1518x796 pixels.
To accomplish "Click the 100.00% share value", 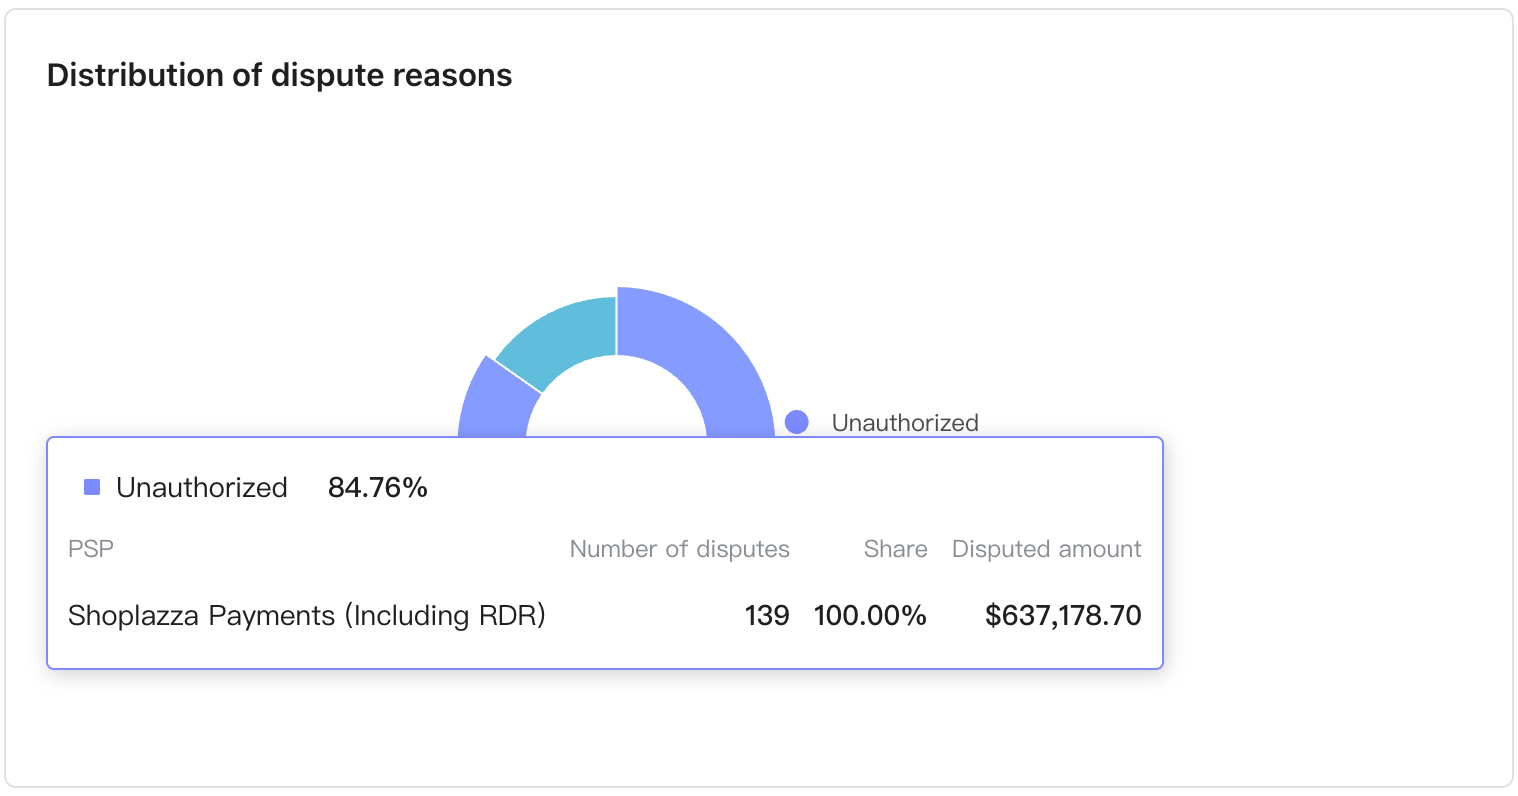I will point(870,615).
